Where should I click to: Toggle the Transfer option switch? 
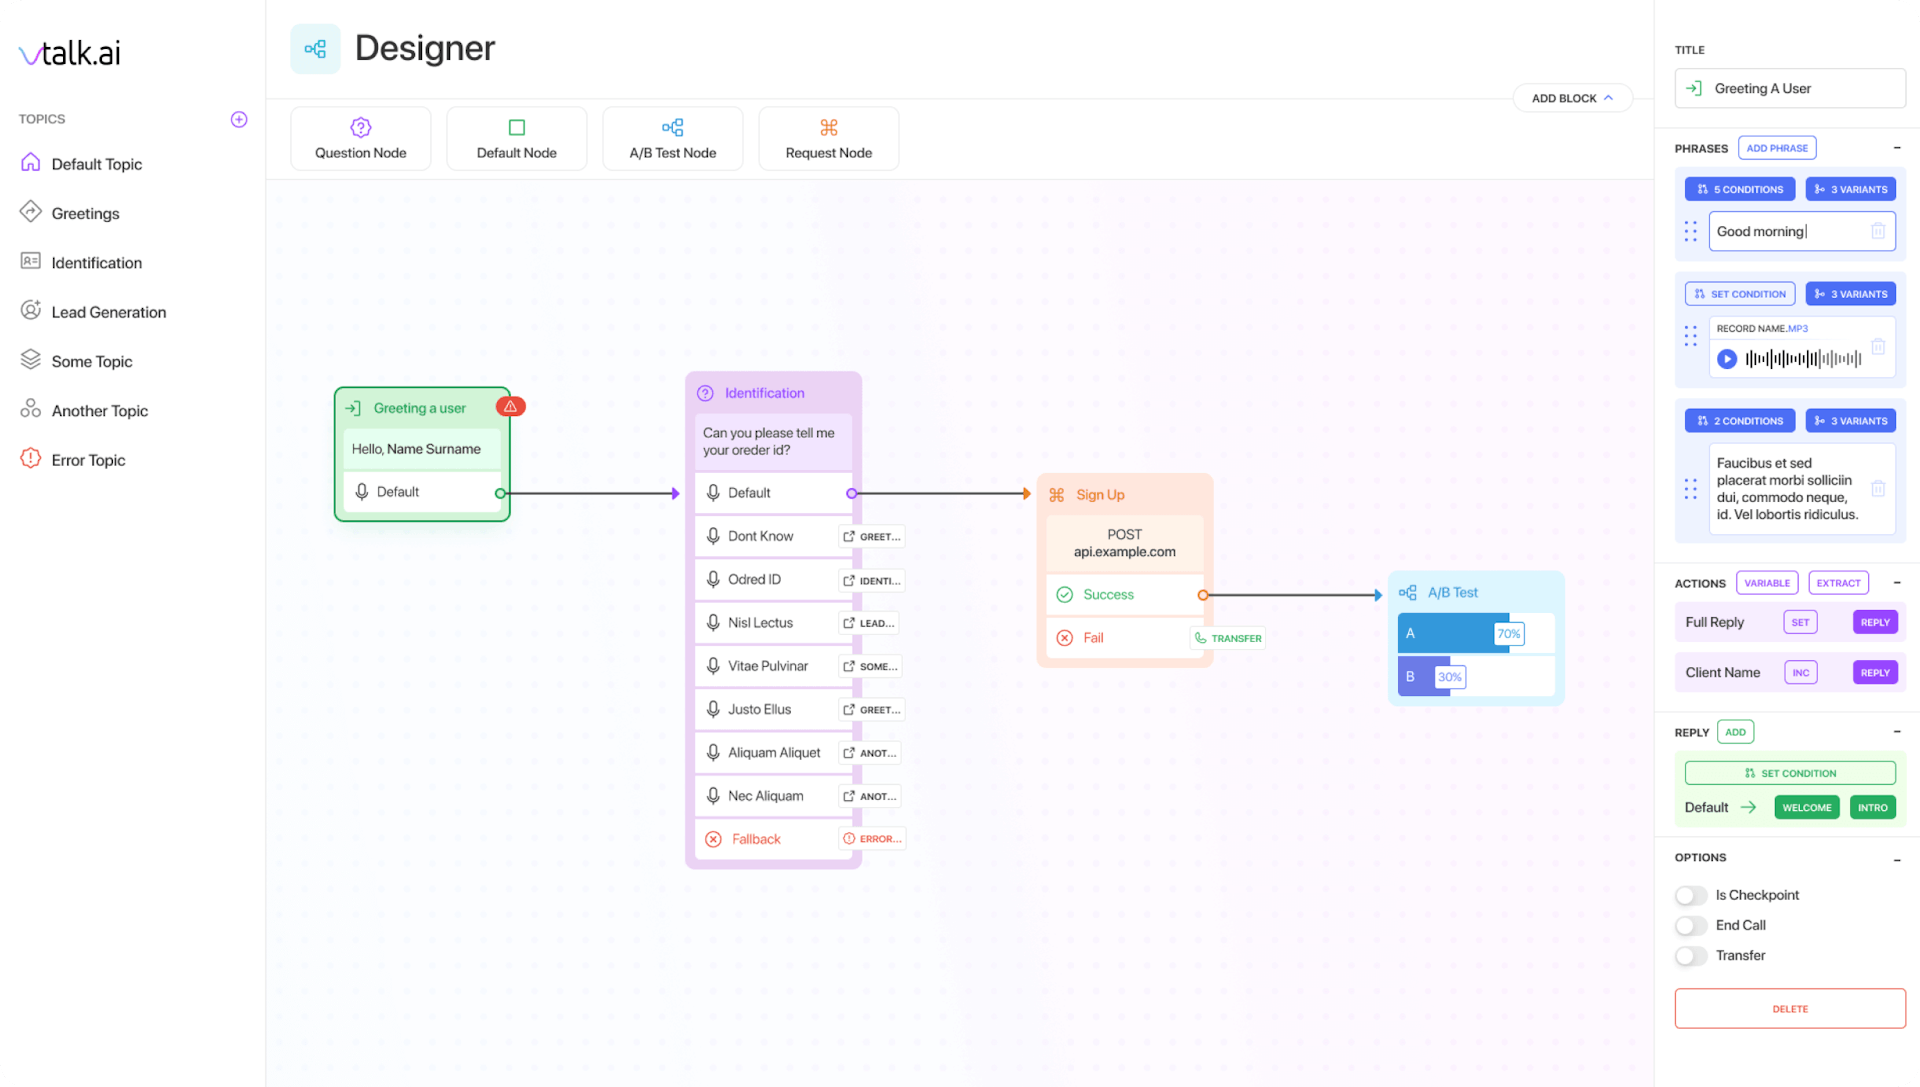point(1691,956)
